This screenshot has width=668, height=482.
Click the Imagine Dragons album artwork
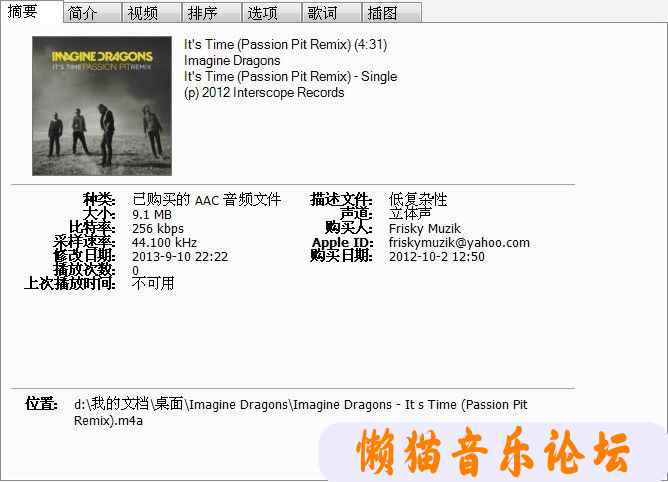coord(102,106)
